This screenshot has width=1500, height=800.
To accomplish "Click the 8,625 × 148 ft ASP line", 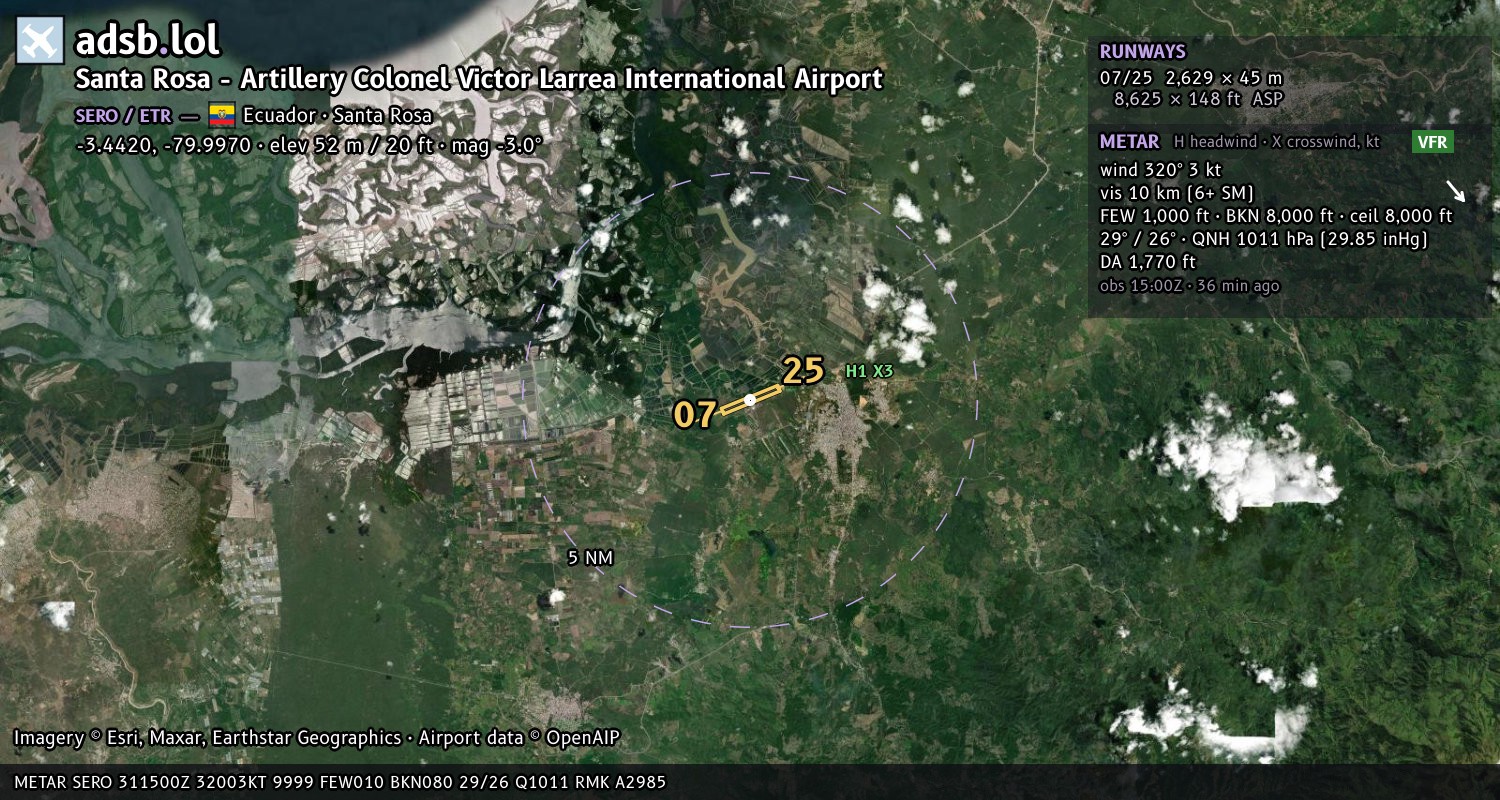I will 1198,99.
